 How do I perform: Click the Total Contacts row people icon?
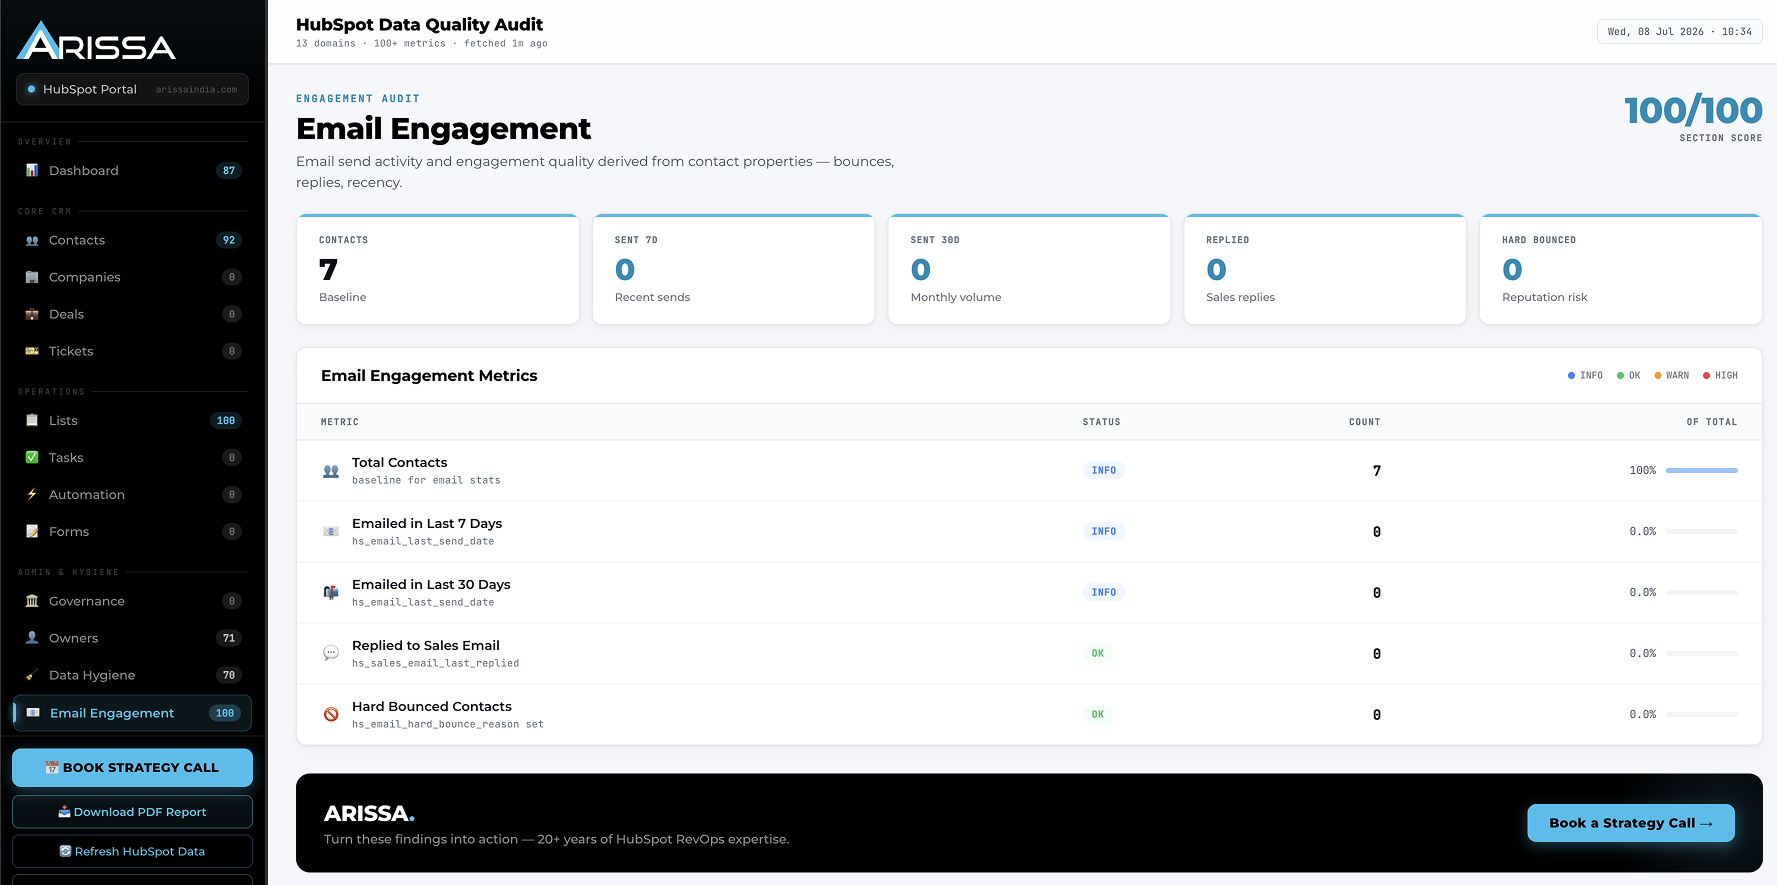tap(331, 471)
